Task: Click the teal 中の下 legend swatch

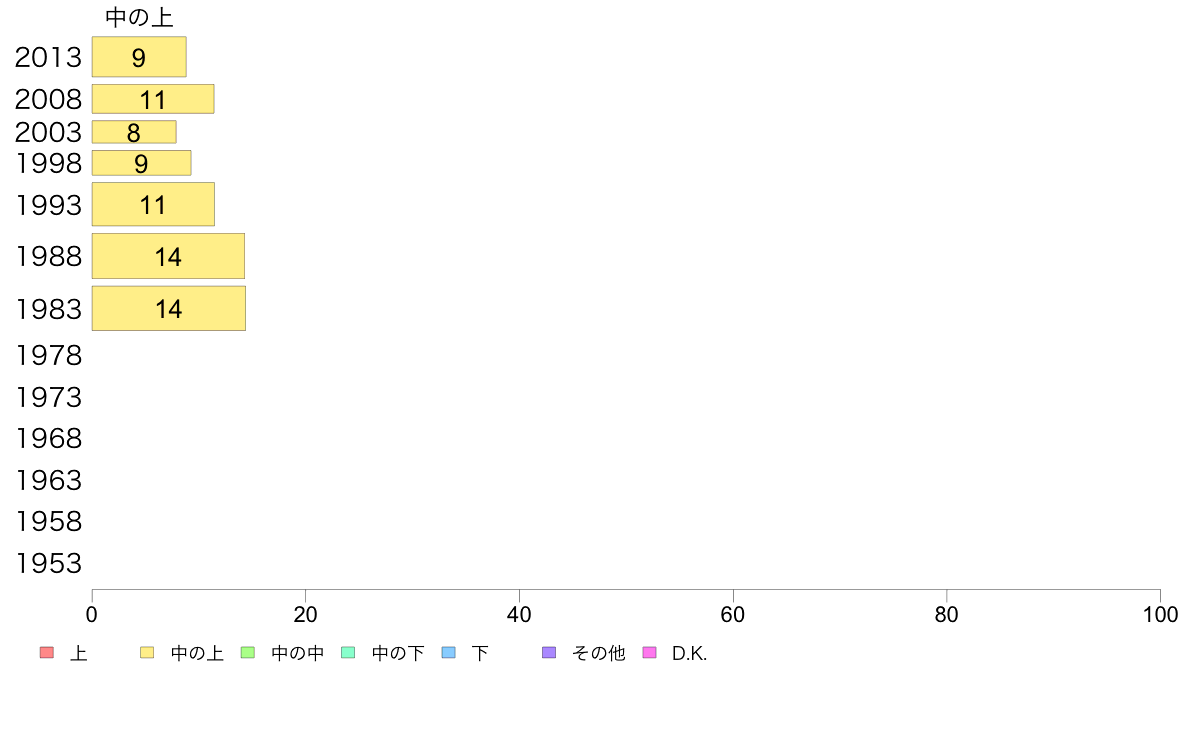Action: pyautogui.click(x=349, y=653)
